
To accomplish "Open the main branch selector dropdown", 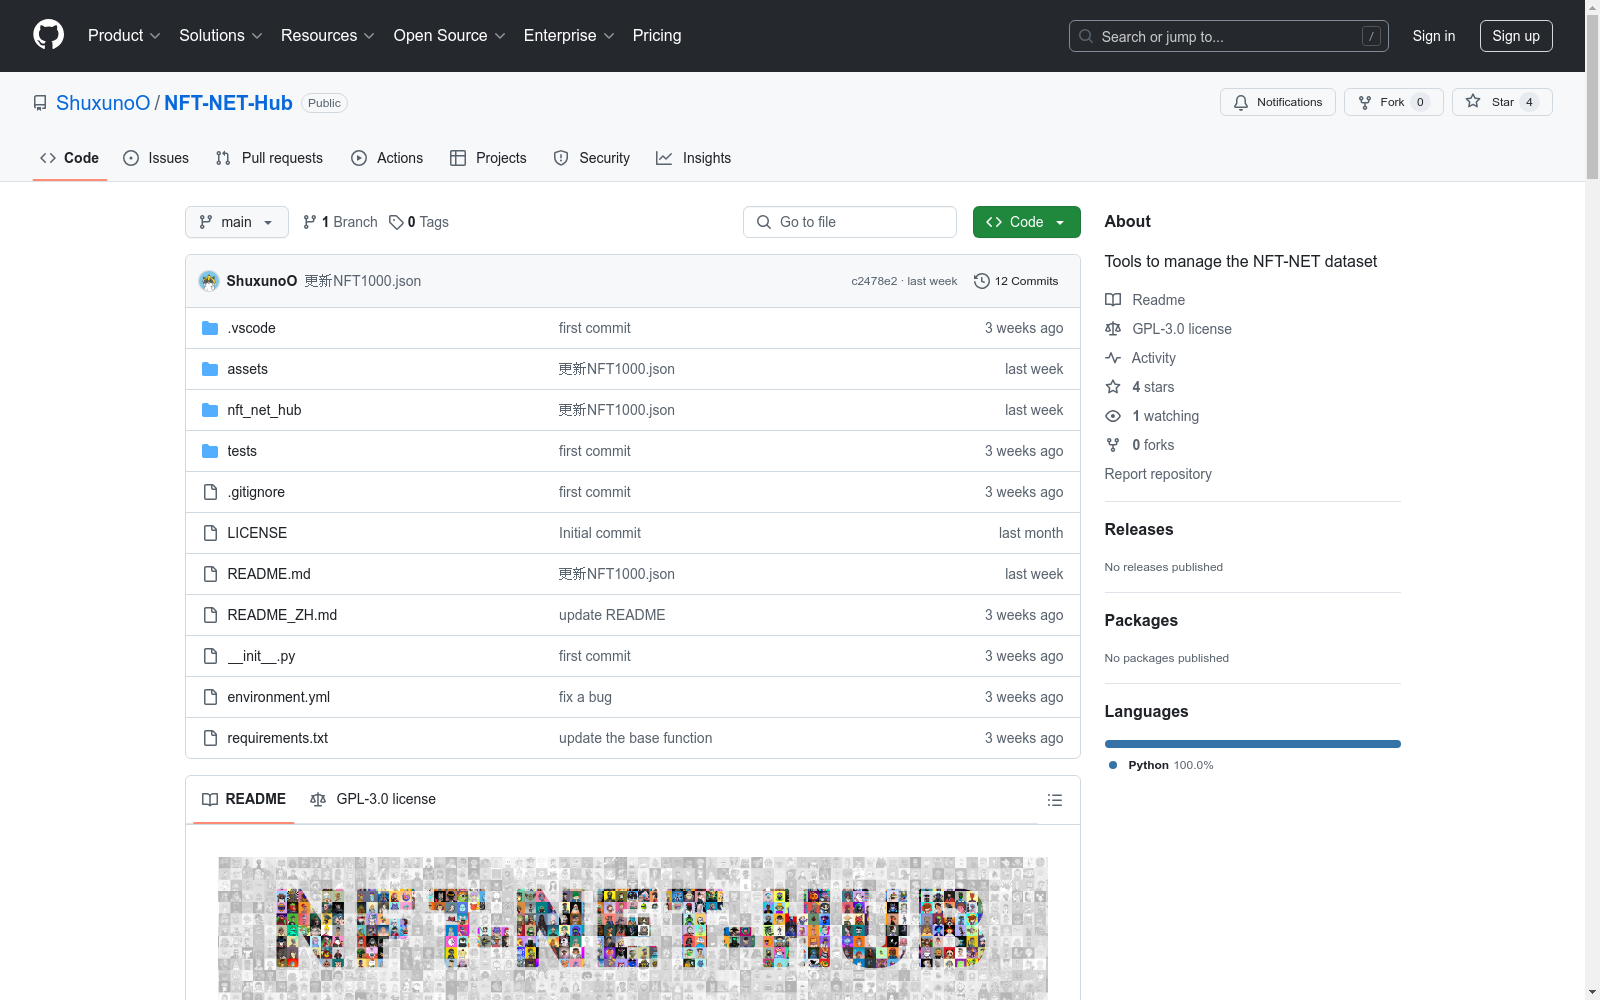I will click(x=237, y=222).
